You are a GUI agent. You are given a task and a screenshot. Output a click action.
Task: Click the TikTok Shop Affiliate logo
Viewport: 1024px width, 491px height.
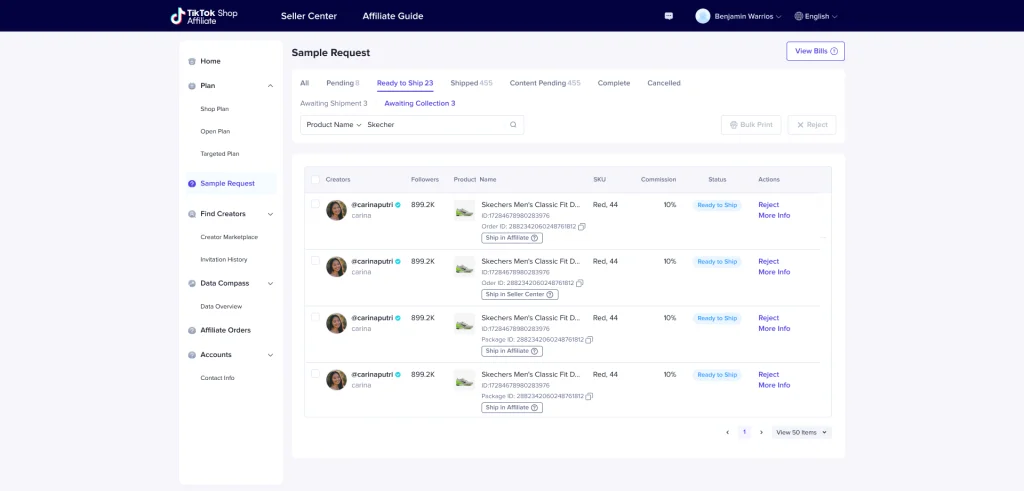click(x=204, y=16)
